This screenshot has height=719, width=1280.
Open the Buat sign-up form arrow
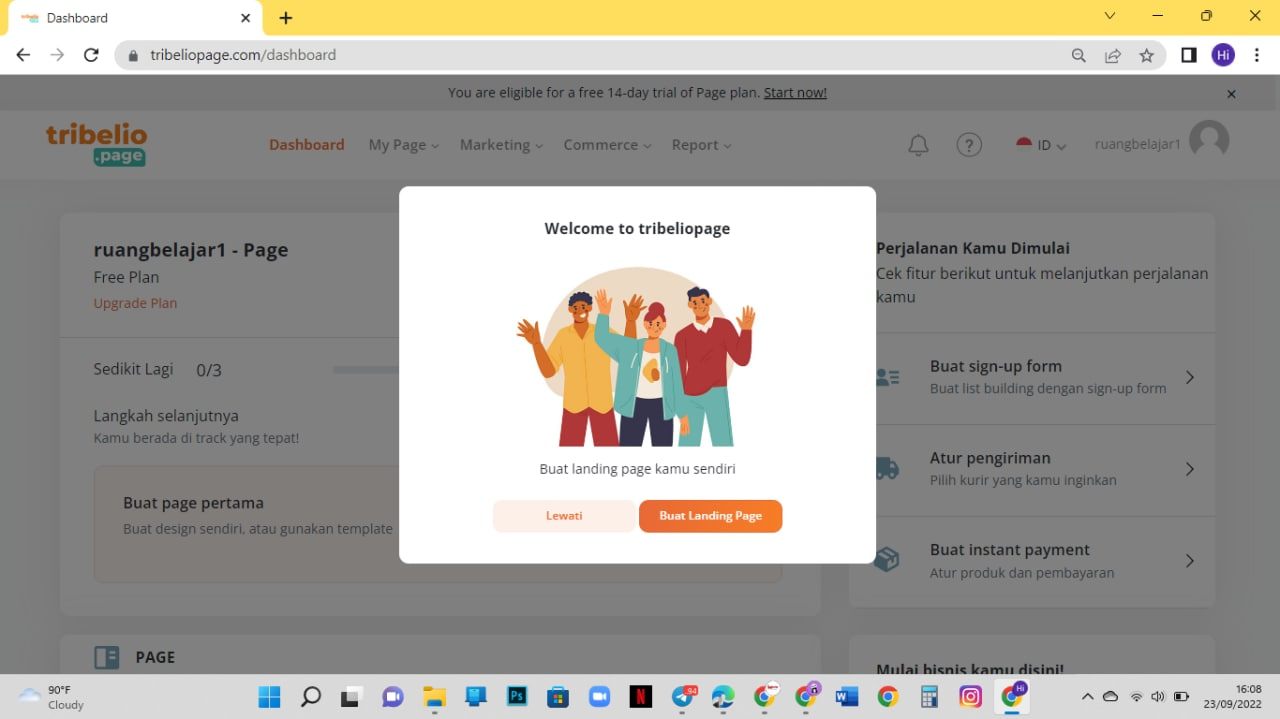(1190, 377)
